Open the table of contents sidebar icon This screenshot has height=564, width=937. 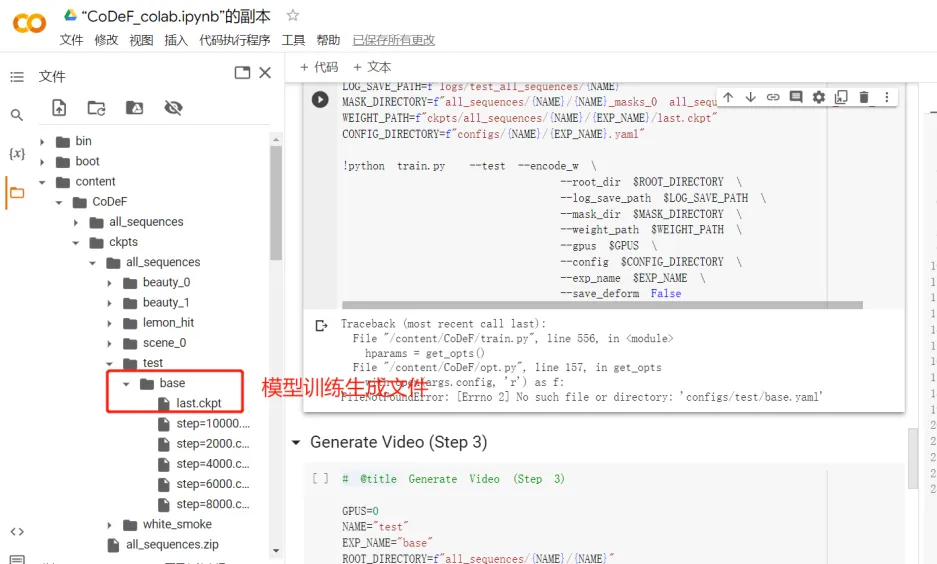click(17, 76)
